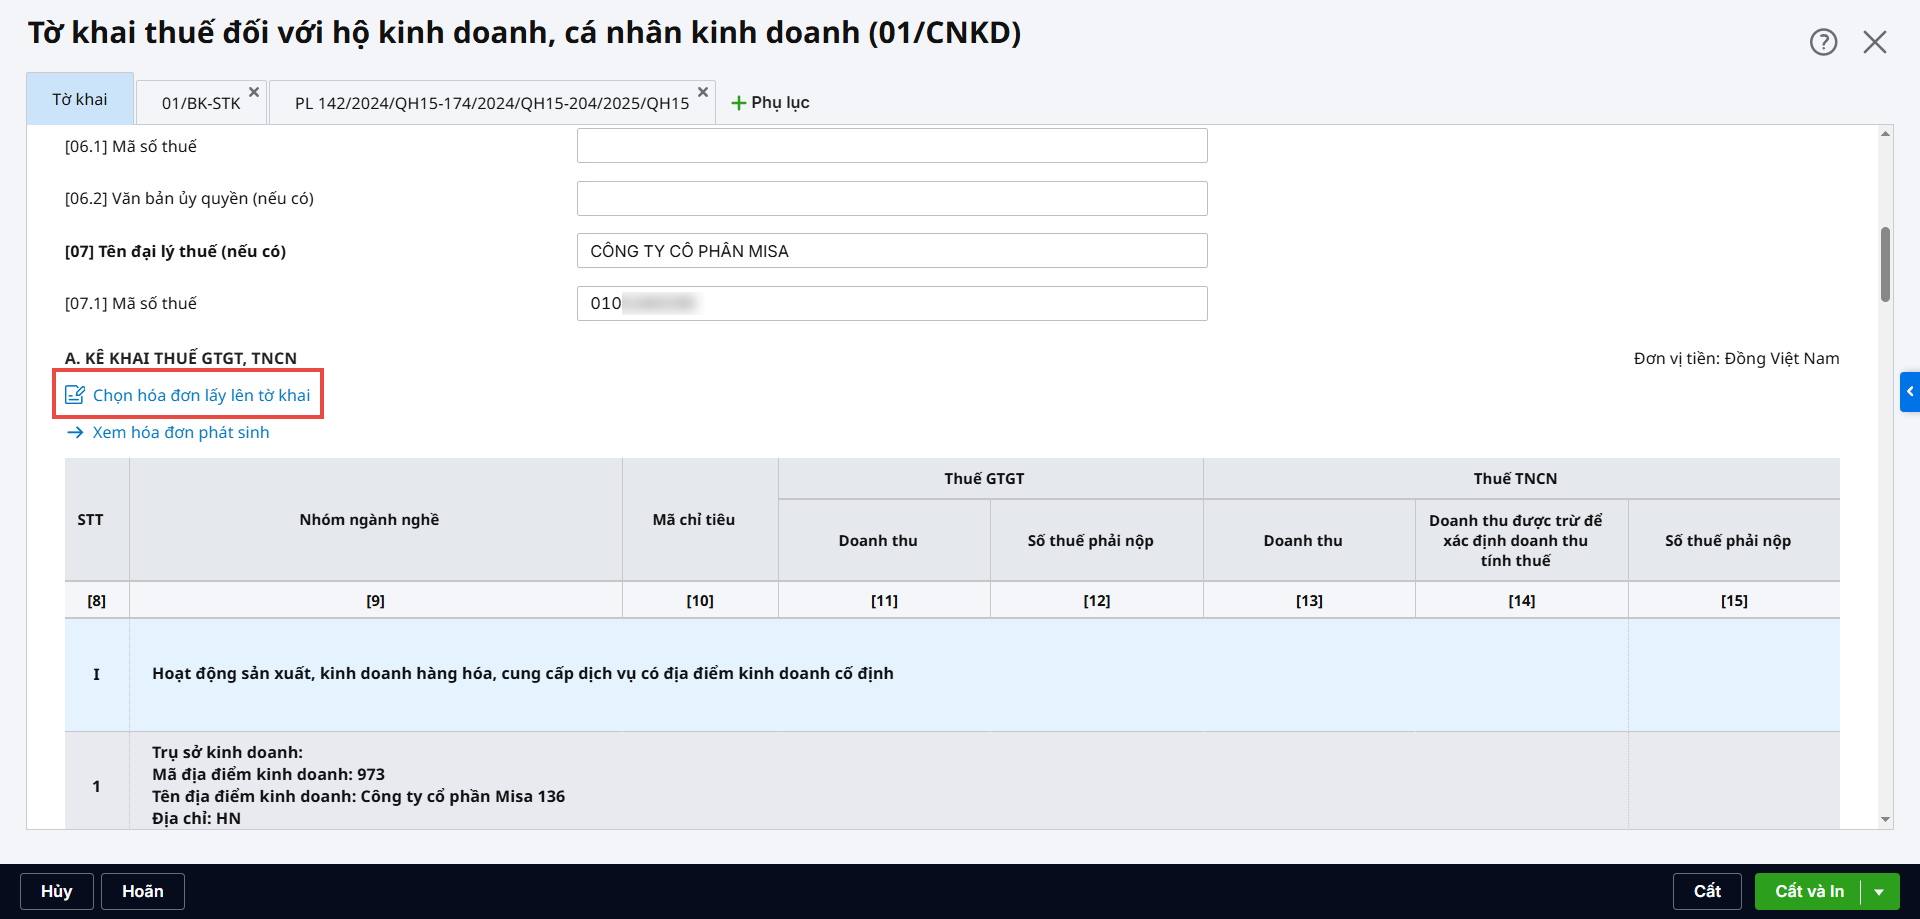1920x919 pixels.
Task: Switch to the Tờ khai tab
Action: (80, 99)
